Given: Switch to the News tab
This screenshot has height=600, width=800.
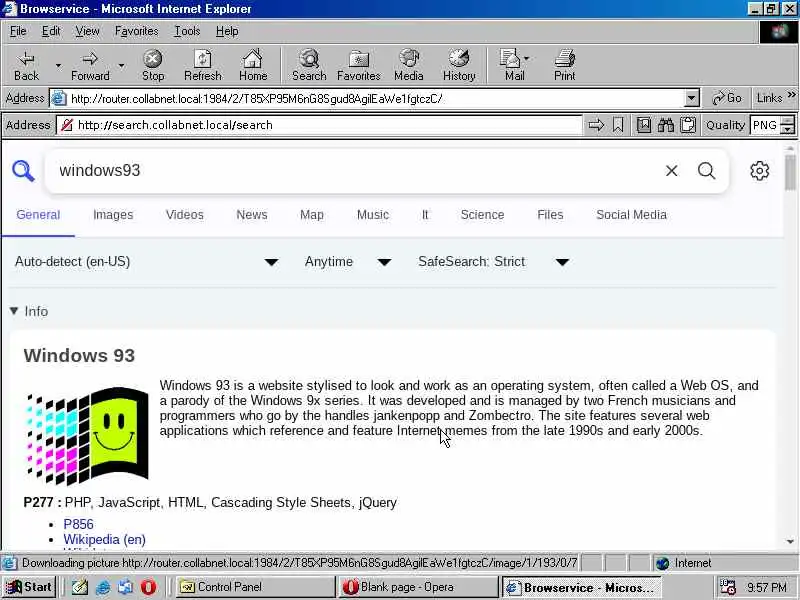Looking at the screenshot, I should pyautogui.click(x=252, y=215).
